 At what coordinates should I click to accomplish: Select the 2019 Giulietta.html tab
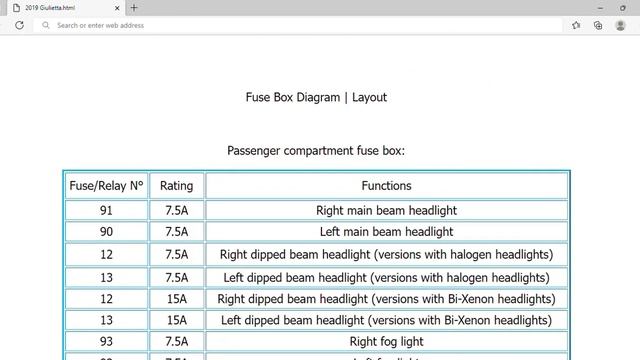(x=65, y=8)
